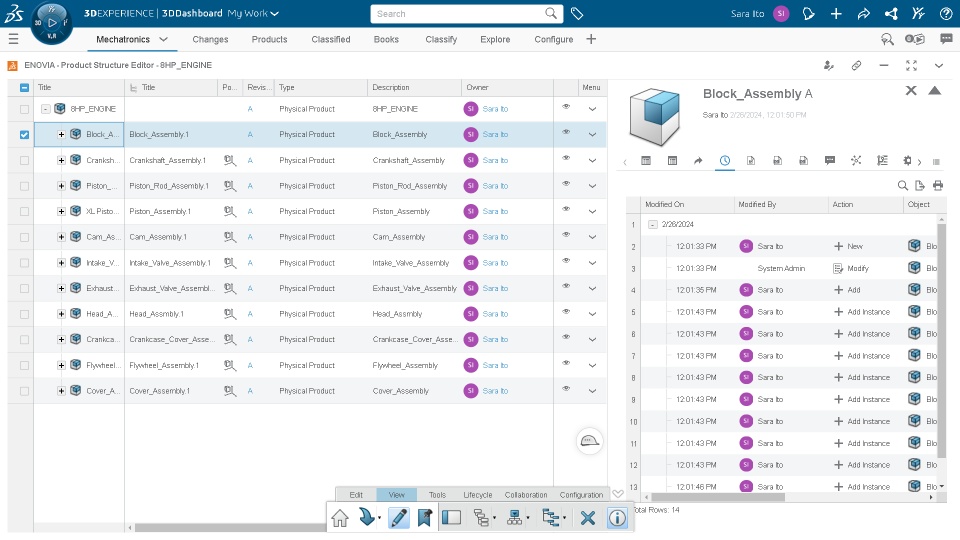Click the Home icon in the bottom toolbar
The width and height of the screenshot is (960, 540).
[x=340, y=518]
